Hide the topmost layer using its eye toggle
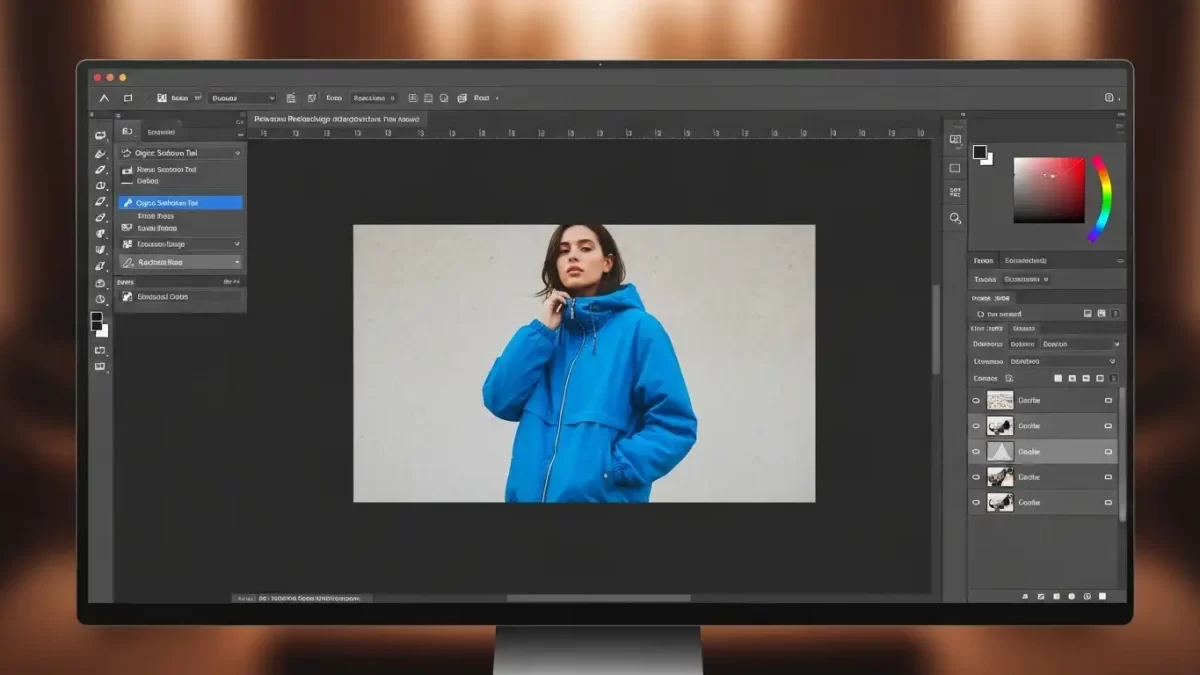Screen dimensions: 1200x675 pyautogui.click(x=975, y=400)
